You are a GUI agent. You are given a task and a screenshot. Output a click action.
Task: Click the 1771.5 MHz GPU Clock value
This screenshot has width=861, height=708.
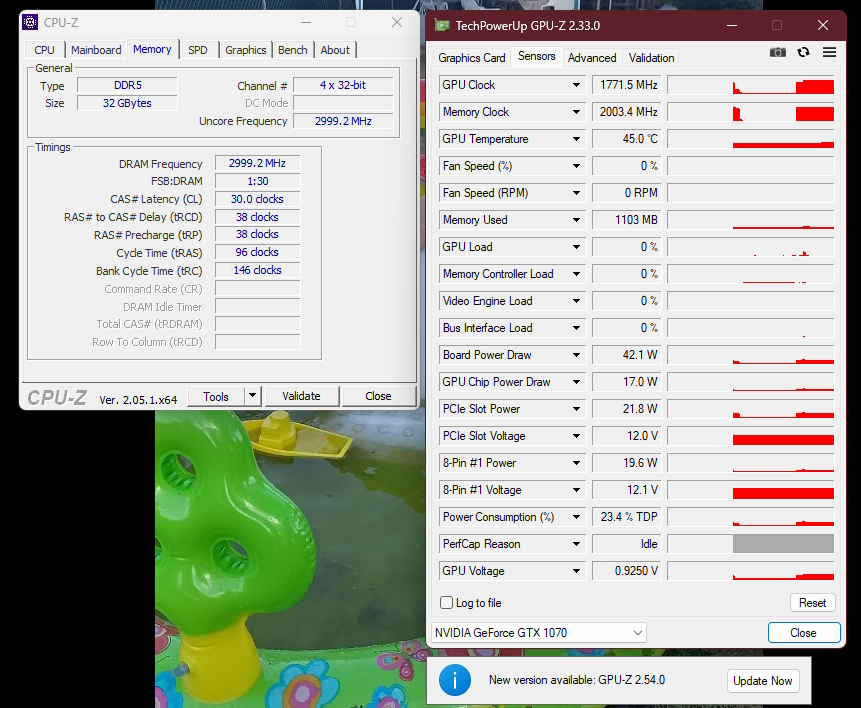coord(627,85)
